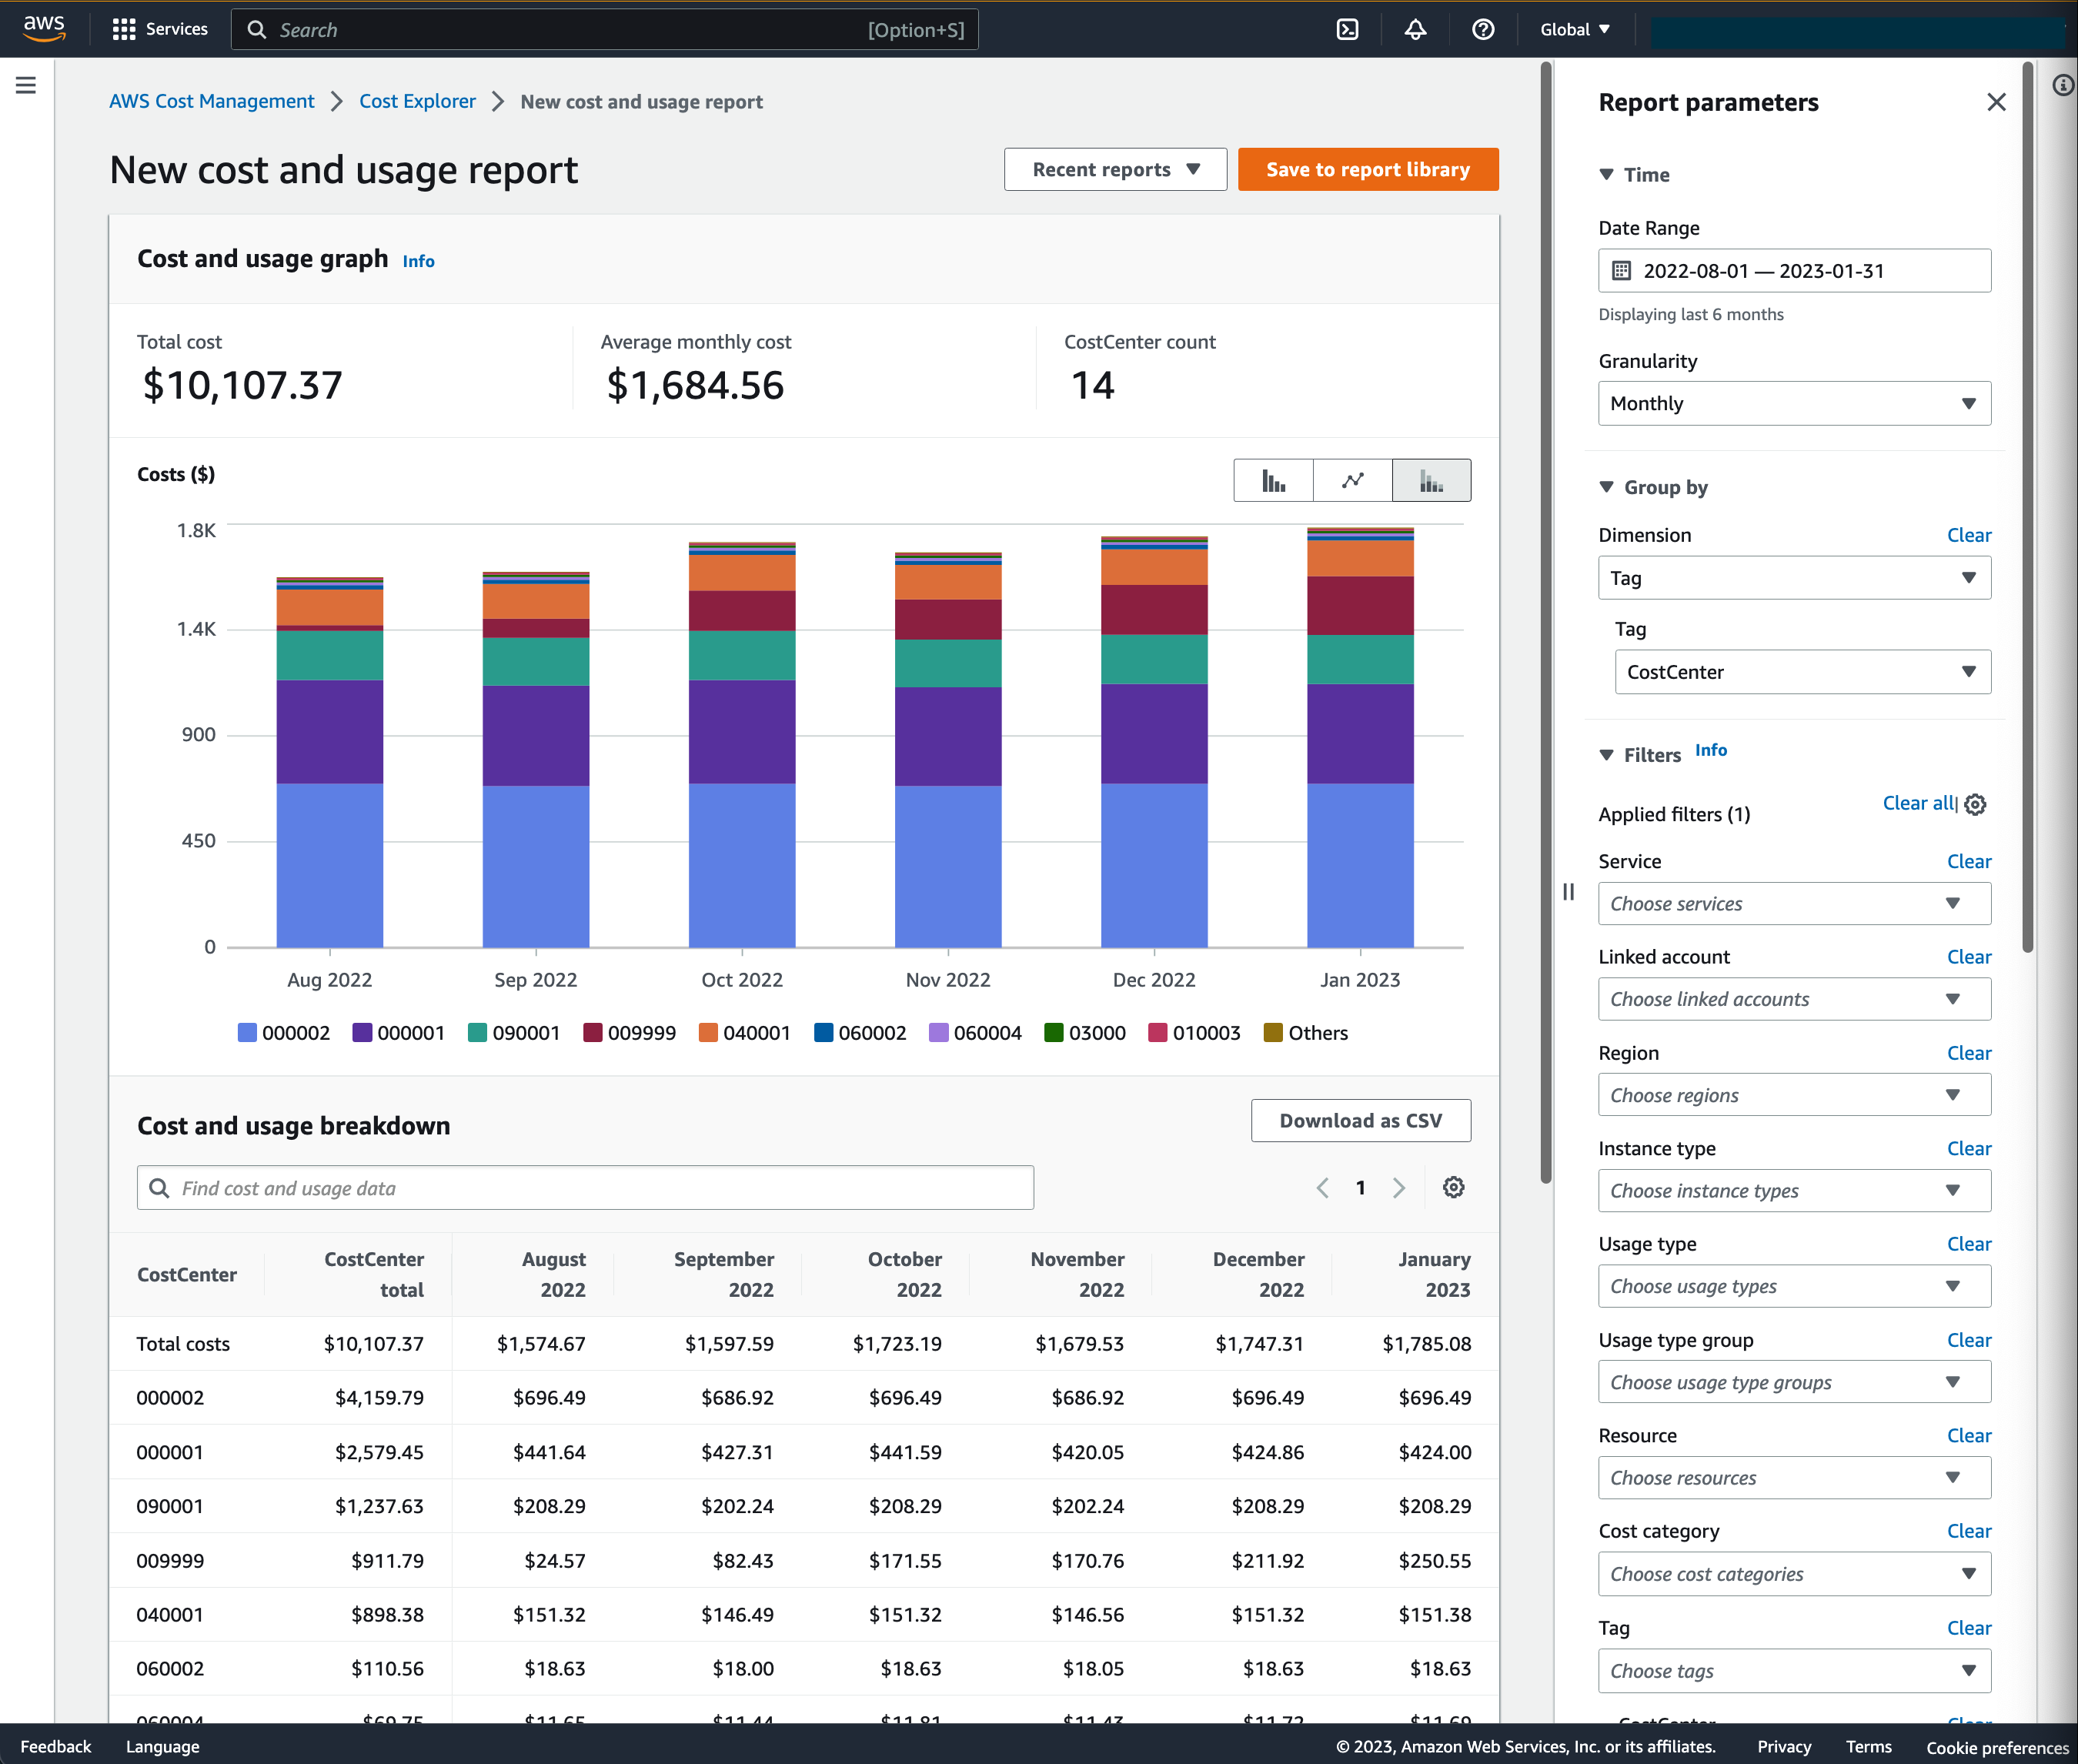Clear the Service filter
This screenshot has height=1764, width=2078.
[x=1967, y=861]
